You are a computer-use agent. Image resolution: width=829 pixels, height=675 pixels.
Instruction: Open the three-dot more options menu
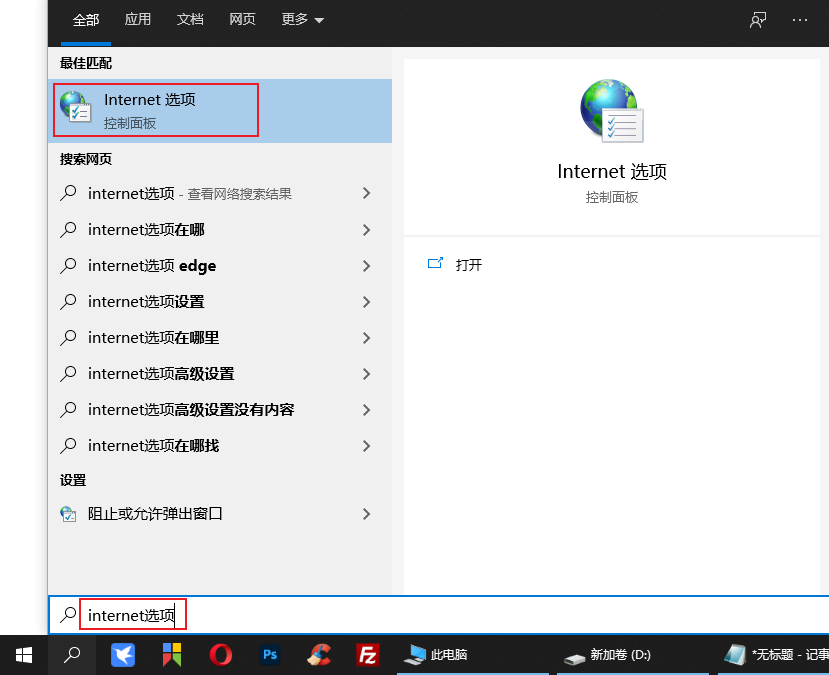(799, 20)
